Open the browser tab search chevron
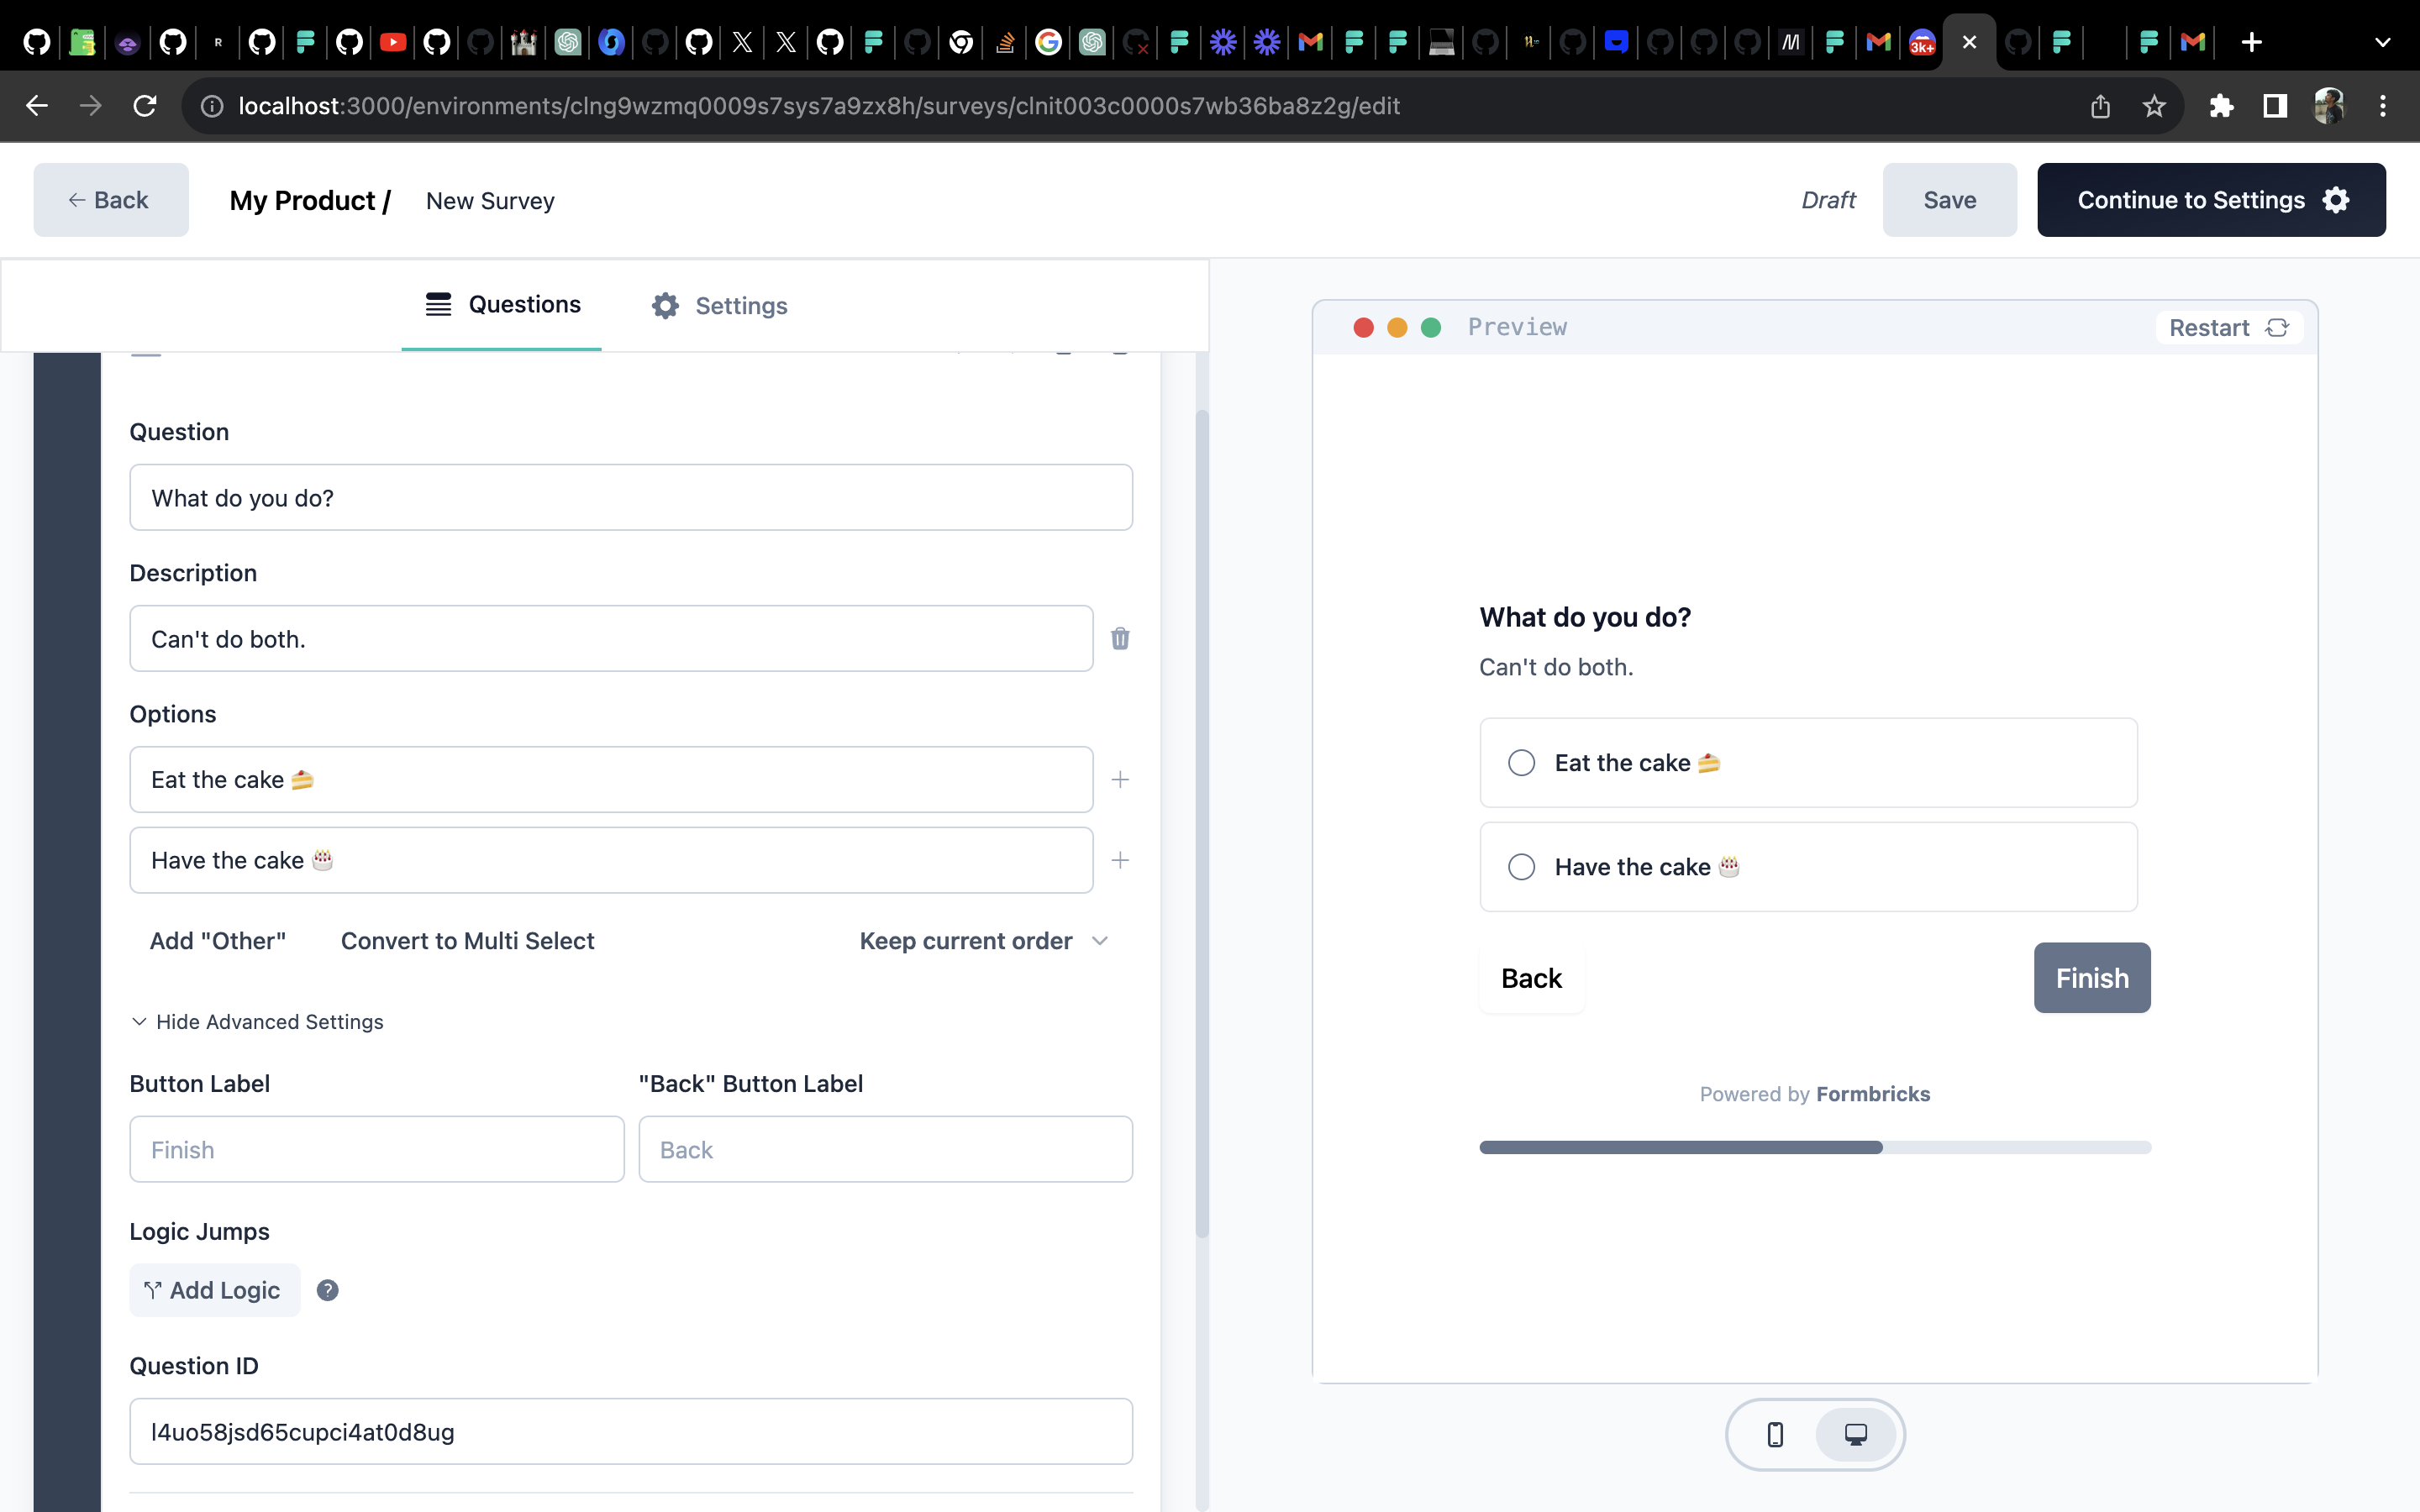 tap(2383, 42)
